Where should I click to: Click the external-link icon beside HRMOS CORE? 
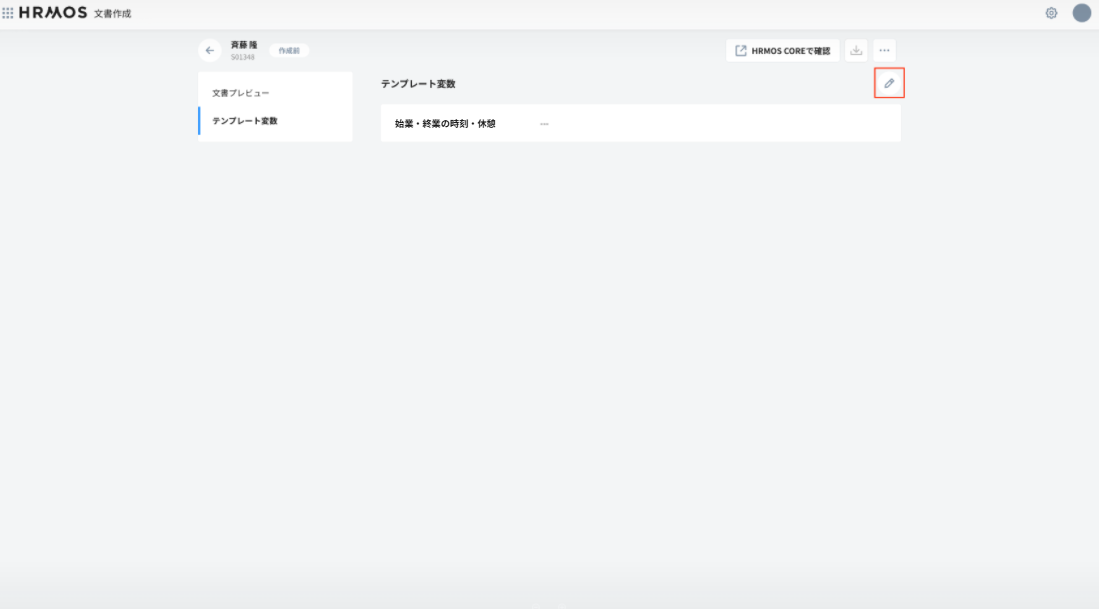(x=741, y=50)
